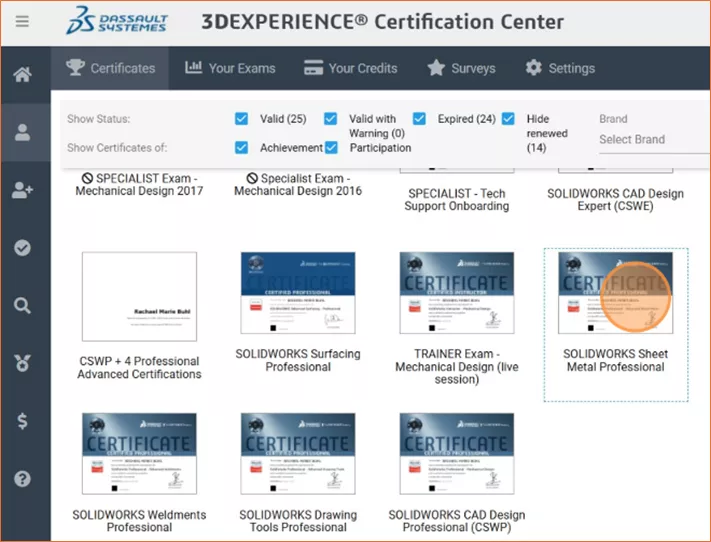
Task: Open CSWP + 4 Professional Advanced Certifications thumbnail
Action: pos(139,297)
